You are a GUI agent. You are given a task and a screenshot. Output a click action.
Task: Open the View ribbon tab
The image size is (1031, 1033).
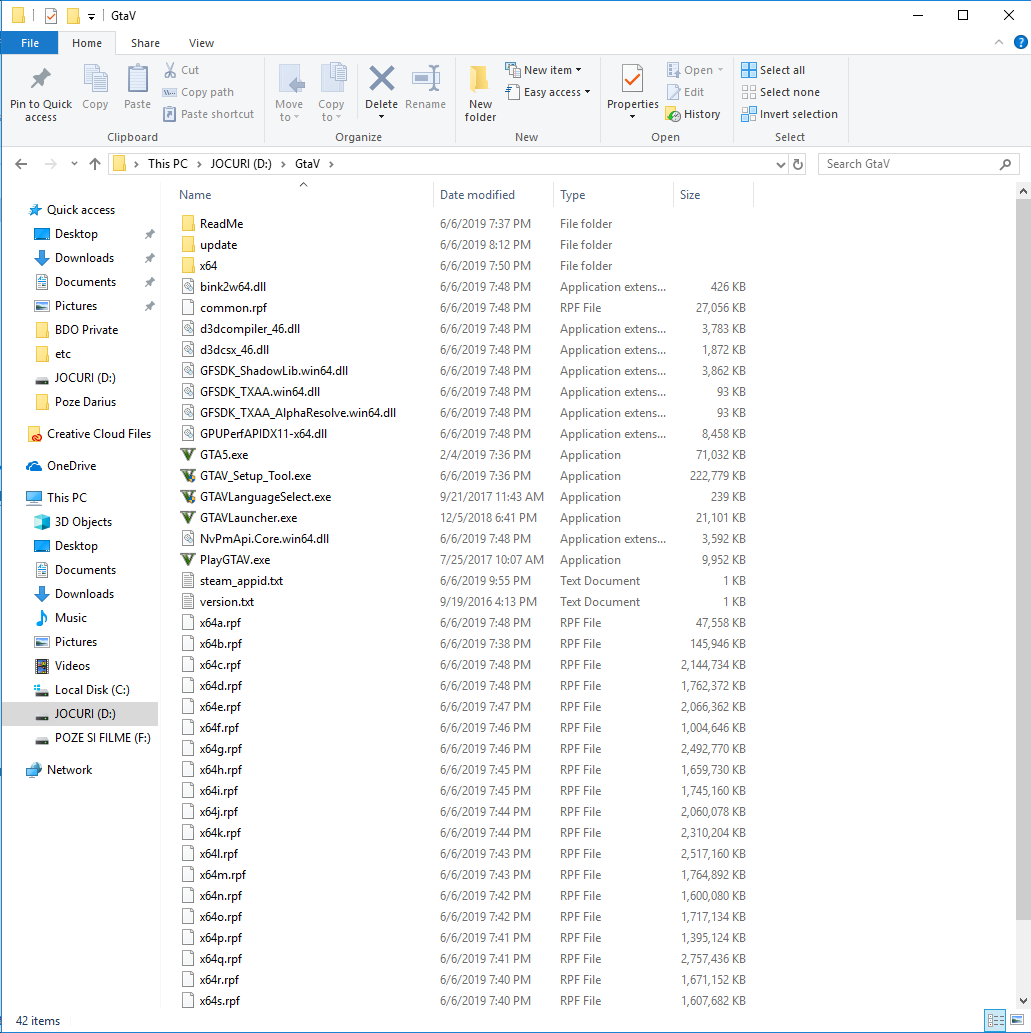(x=201, y=43)
